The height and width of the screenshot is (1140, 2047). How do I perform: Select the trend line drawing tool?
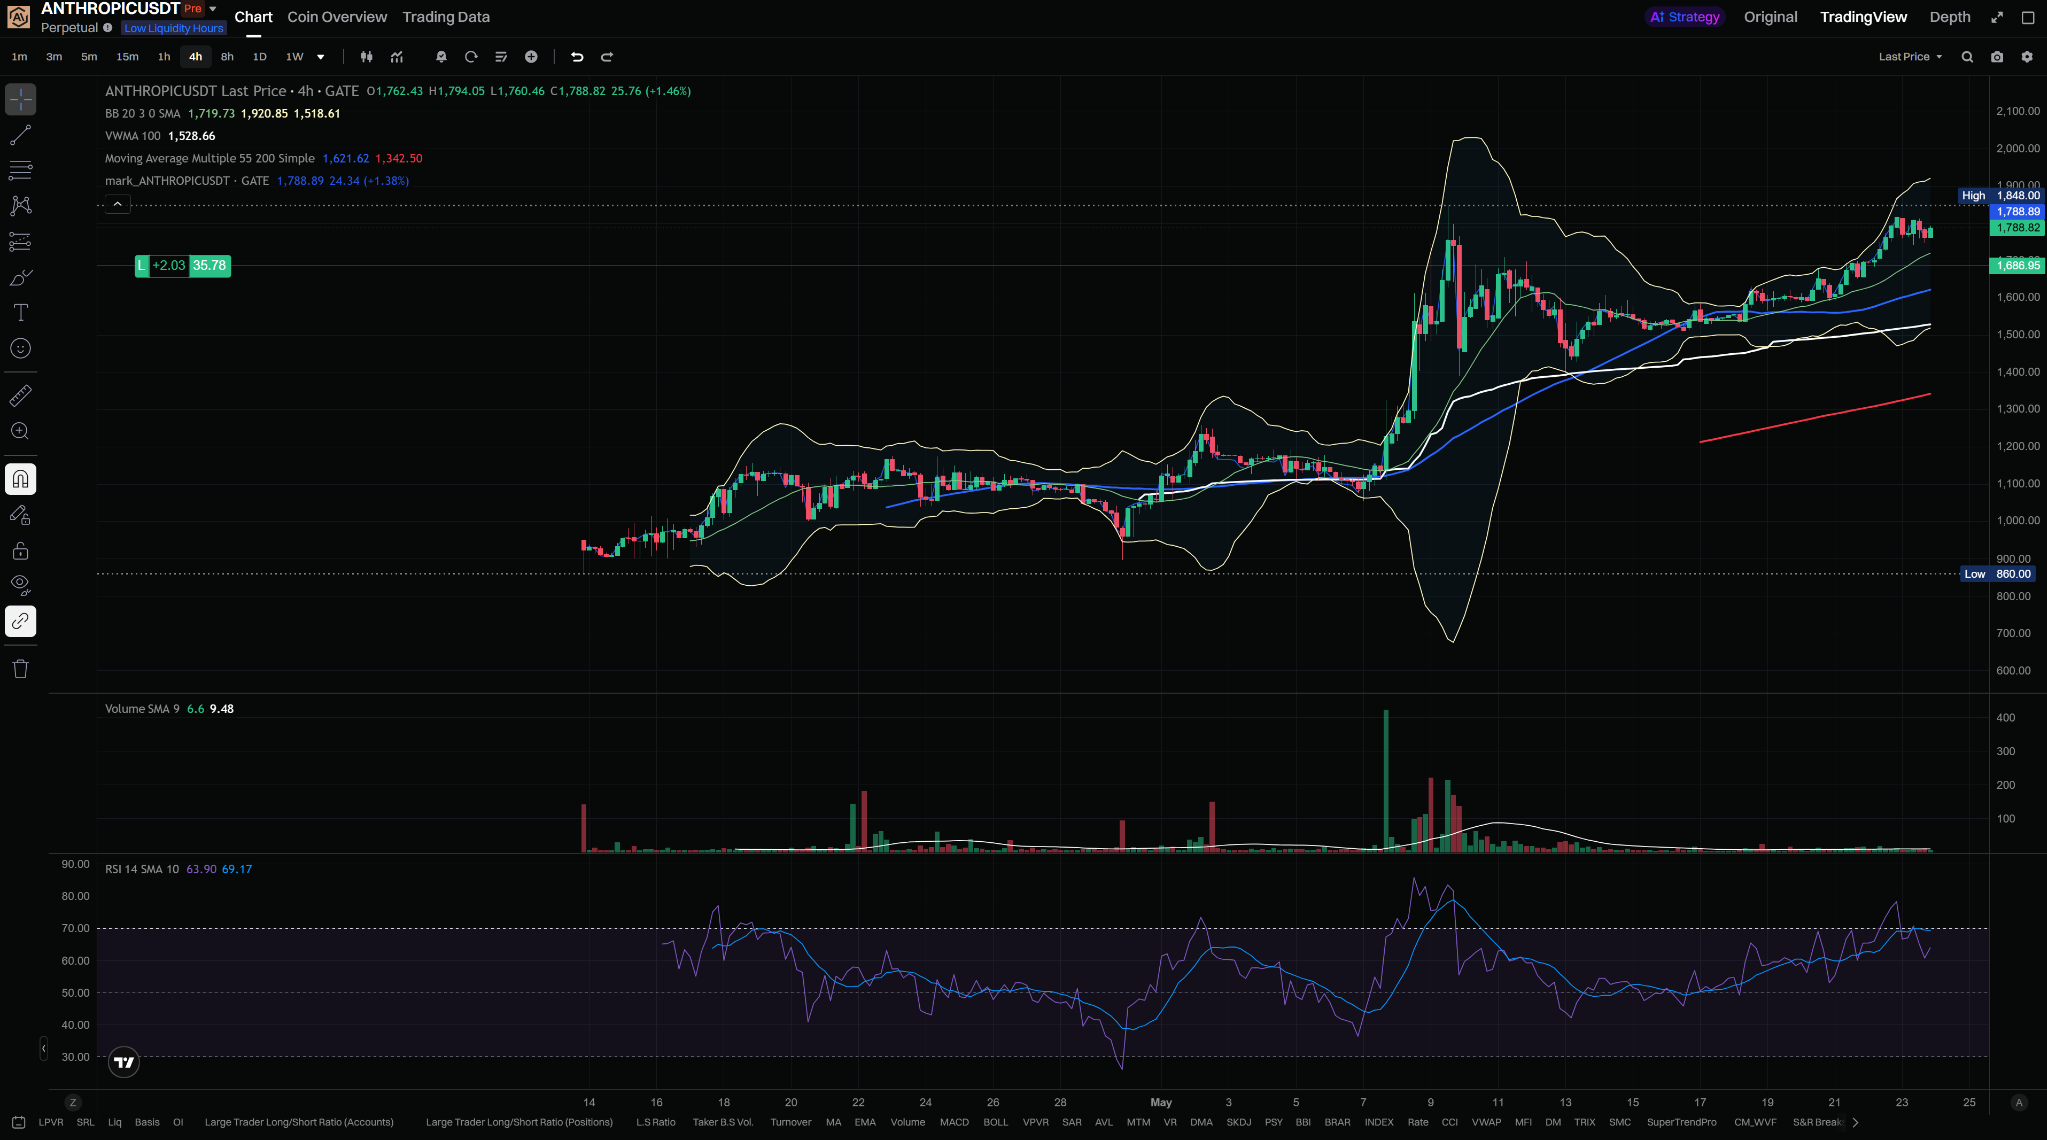point(20,135)
